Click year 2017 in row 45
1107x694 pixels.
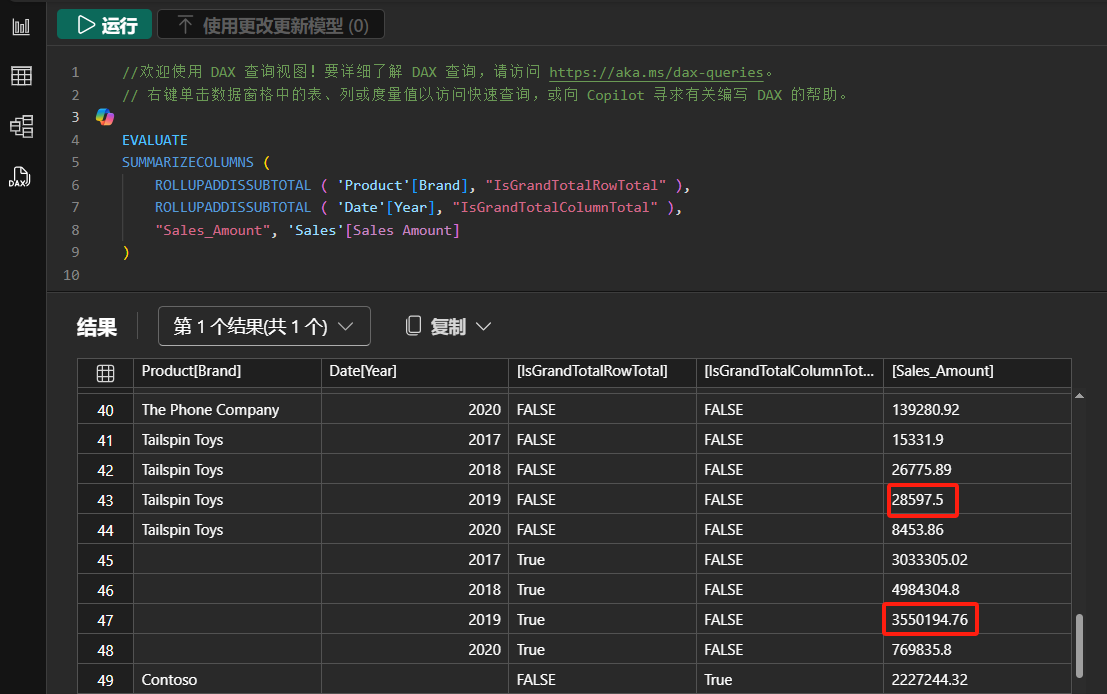tap(484, 560)
